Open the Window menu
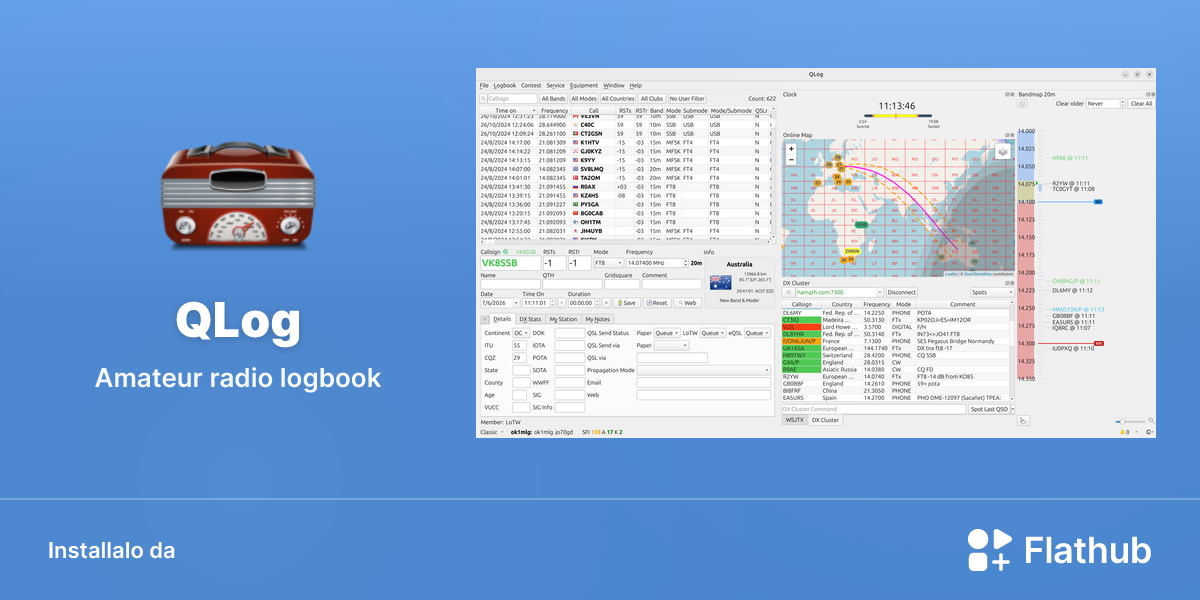Image resolution: width=1200 pixels, height=600 pixels. click(614, 86)
